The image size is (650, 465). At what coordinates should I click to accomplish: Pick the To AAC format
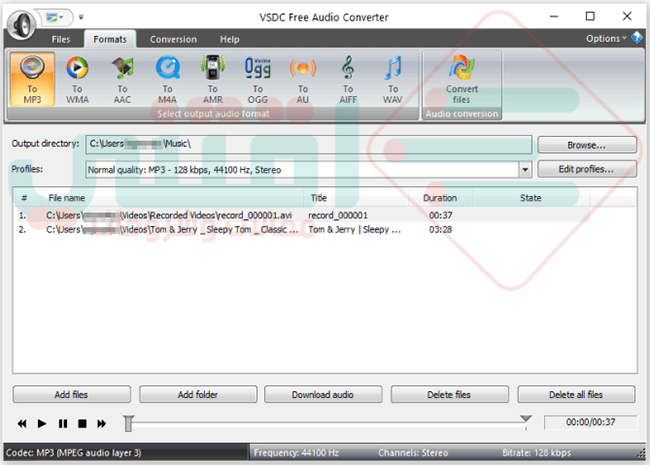(122, 79)
